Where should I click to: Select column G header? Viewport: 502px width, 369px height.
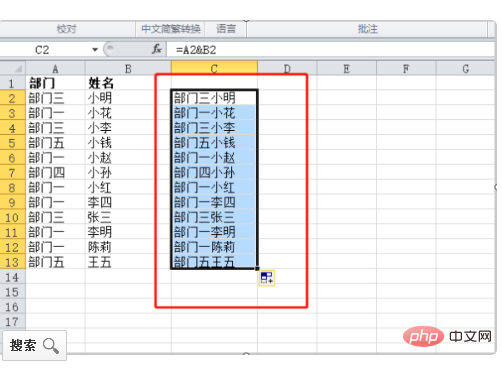click(x=466, y=69)
